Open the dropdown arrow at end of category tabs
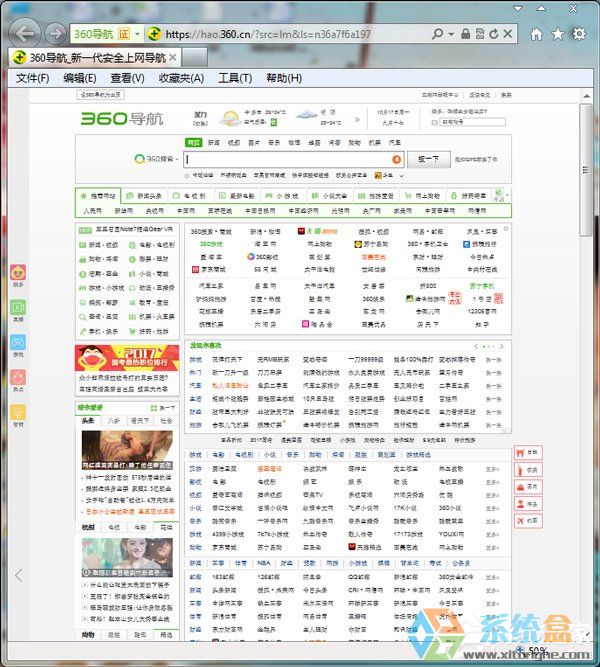 point(507,196)
